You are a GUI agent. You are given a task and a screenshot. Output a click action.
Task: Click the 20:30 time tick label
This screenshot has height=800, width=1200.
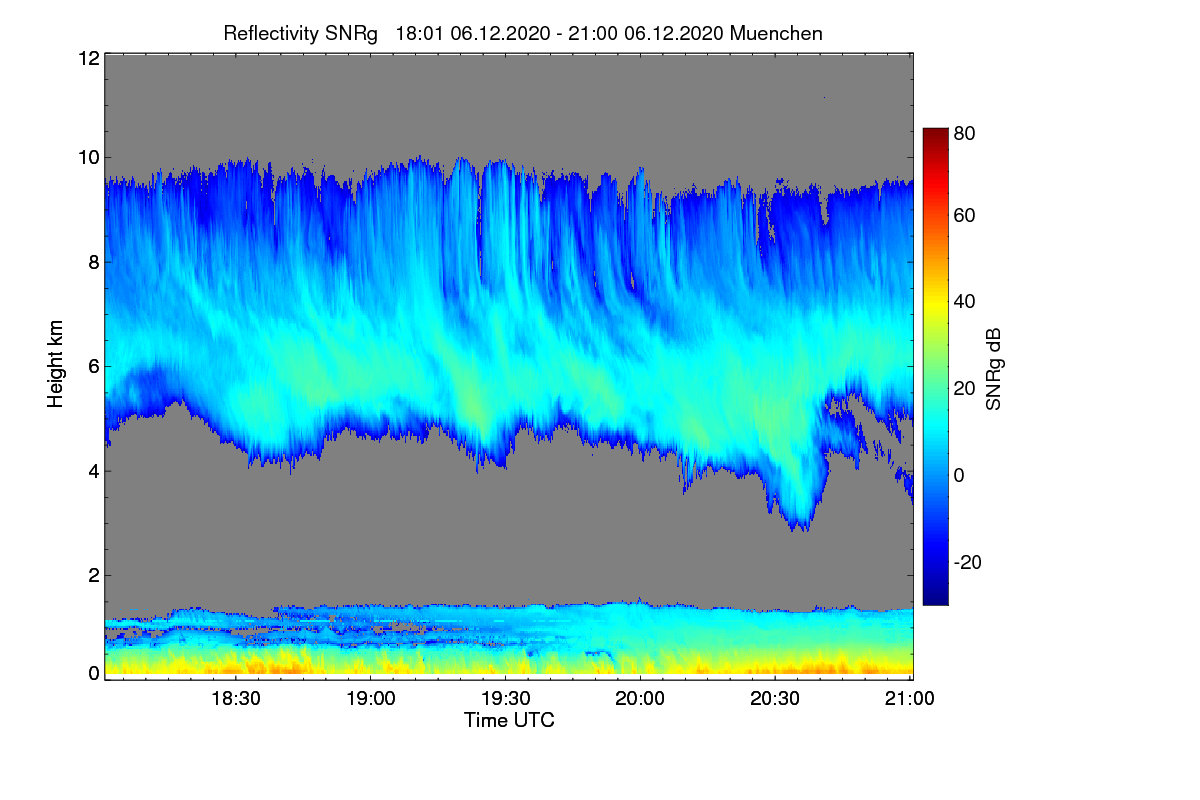click(x=775, y=699)
